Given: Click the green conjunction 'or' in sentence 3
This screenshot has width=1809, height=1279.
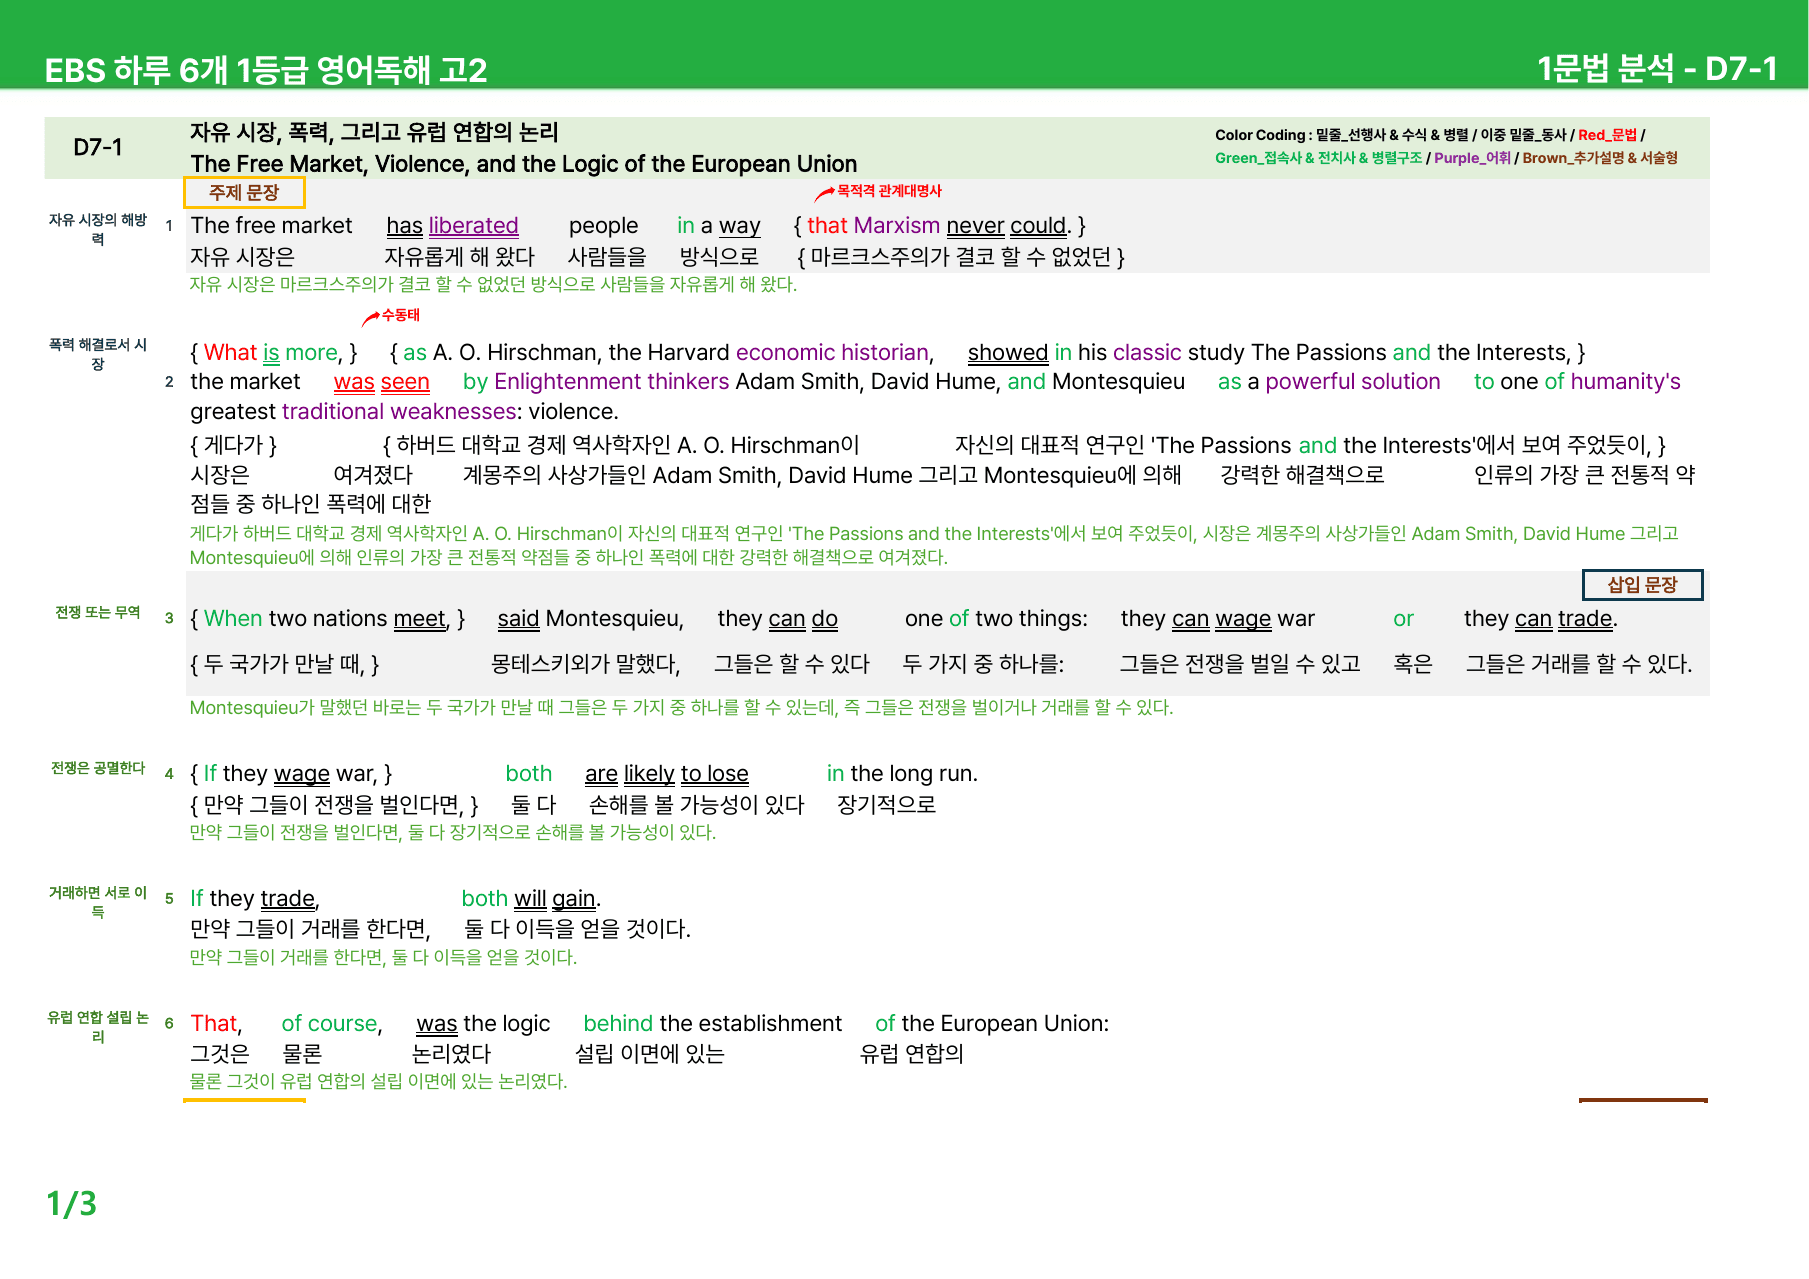Looking at the screenshot, I should click(x=1403, y=619).
